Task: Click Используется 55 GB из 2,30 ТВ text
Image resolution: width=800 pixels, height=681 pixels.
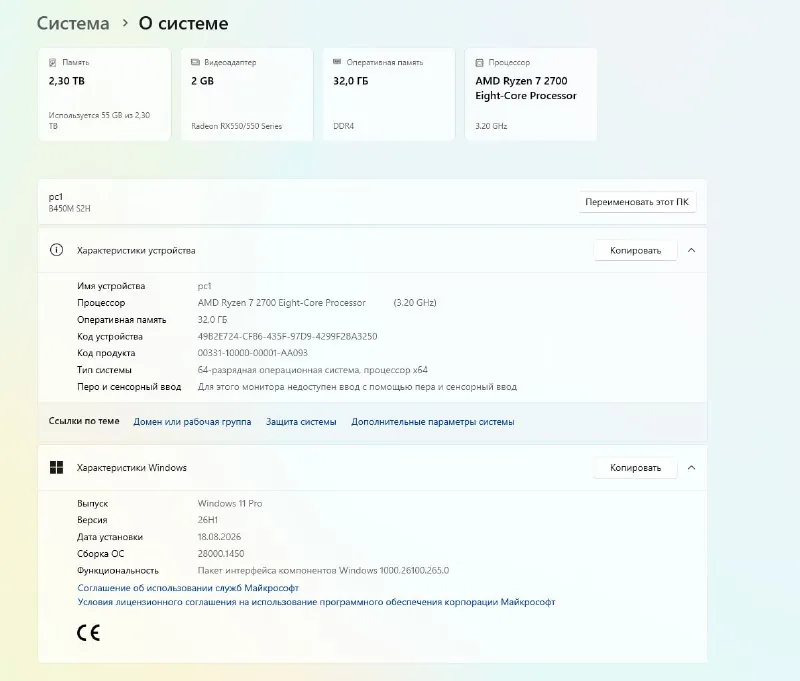Action: coord(99,120)
